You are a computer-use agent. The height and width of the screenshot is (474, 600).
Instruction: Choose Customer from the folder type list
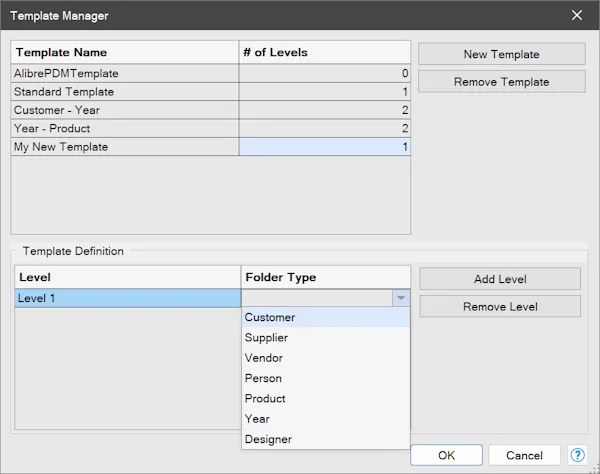pos(326,317)
